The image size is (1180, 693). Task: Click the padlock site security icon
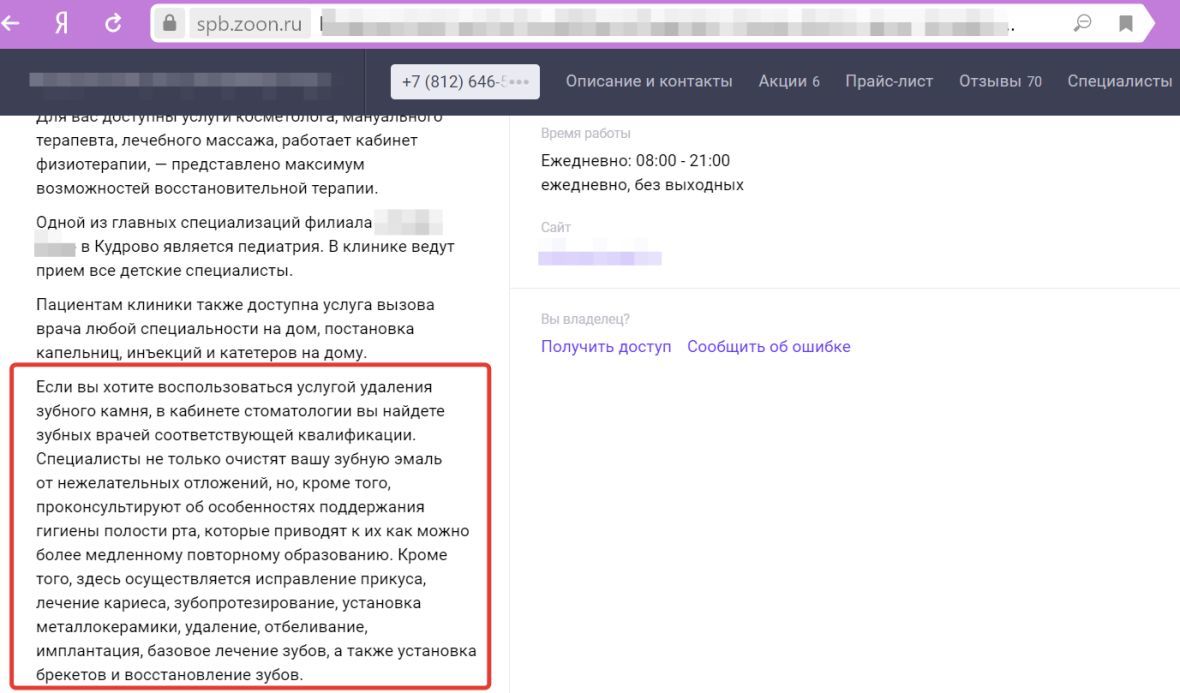point(169,22)
